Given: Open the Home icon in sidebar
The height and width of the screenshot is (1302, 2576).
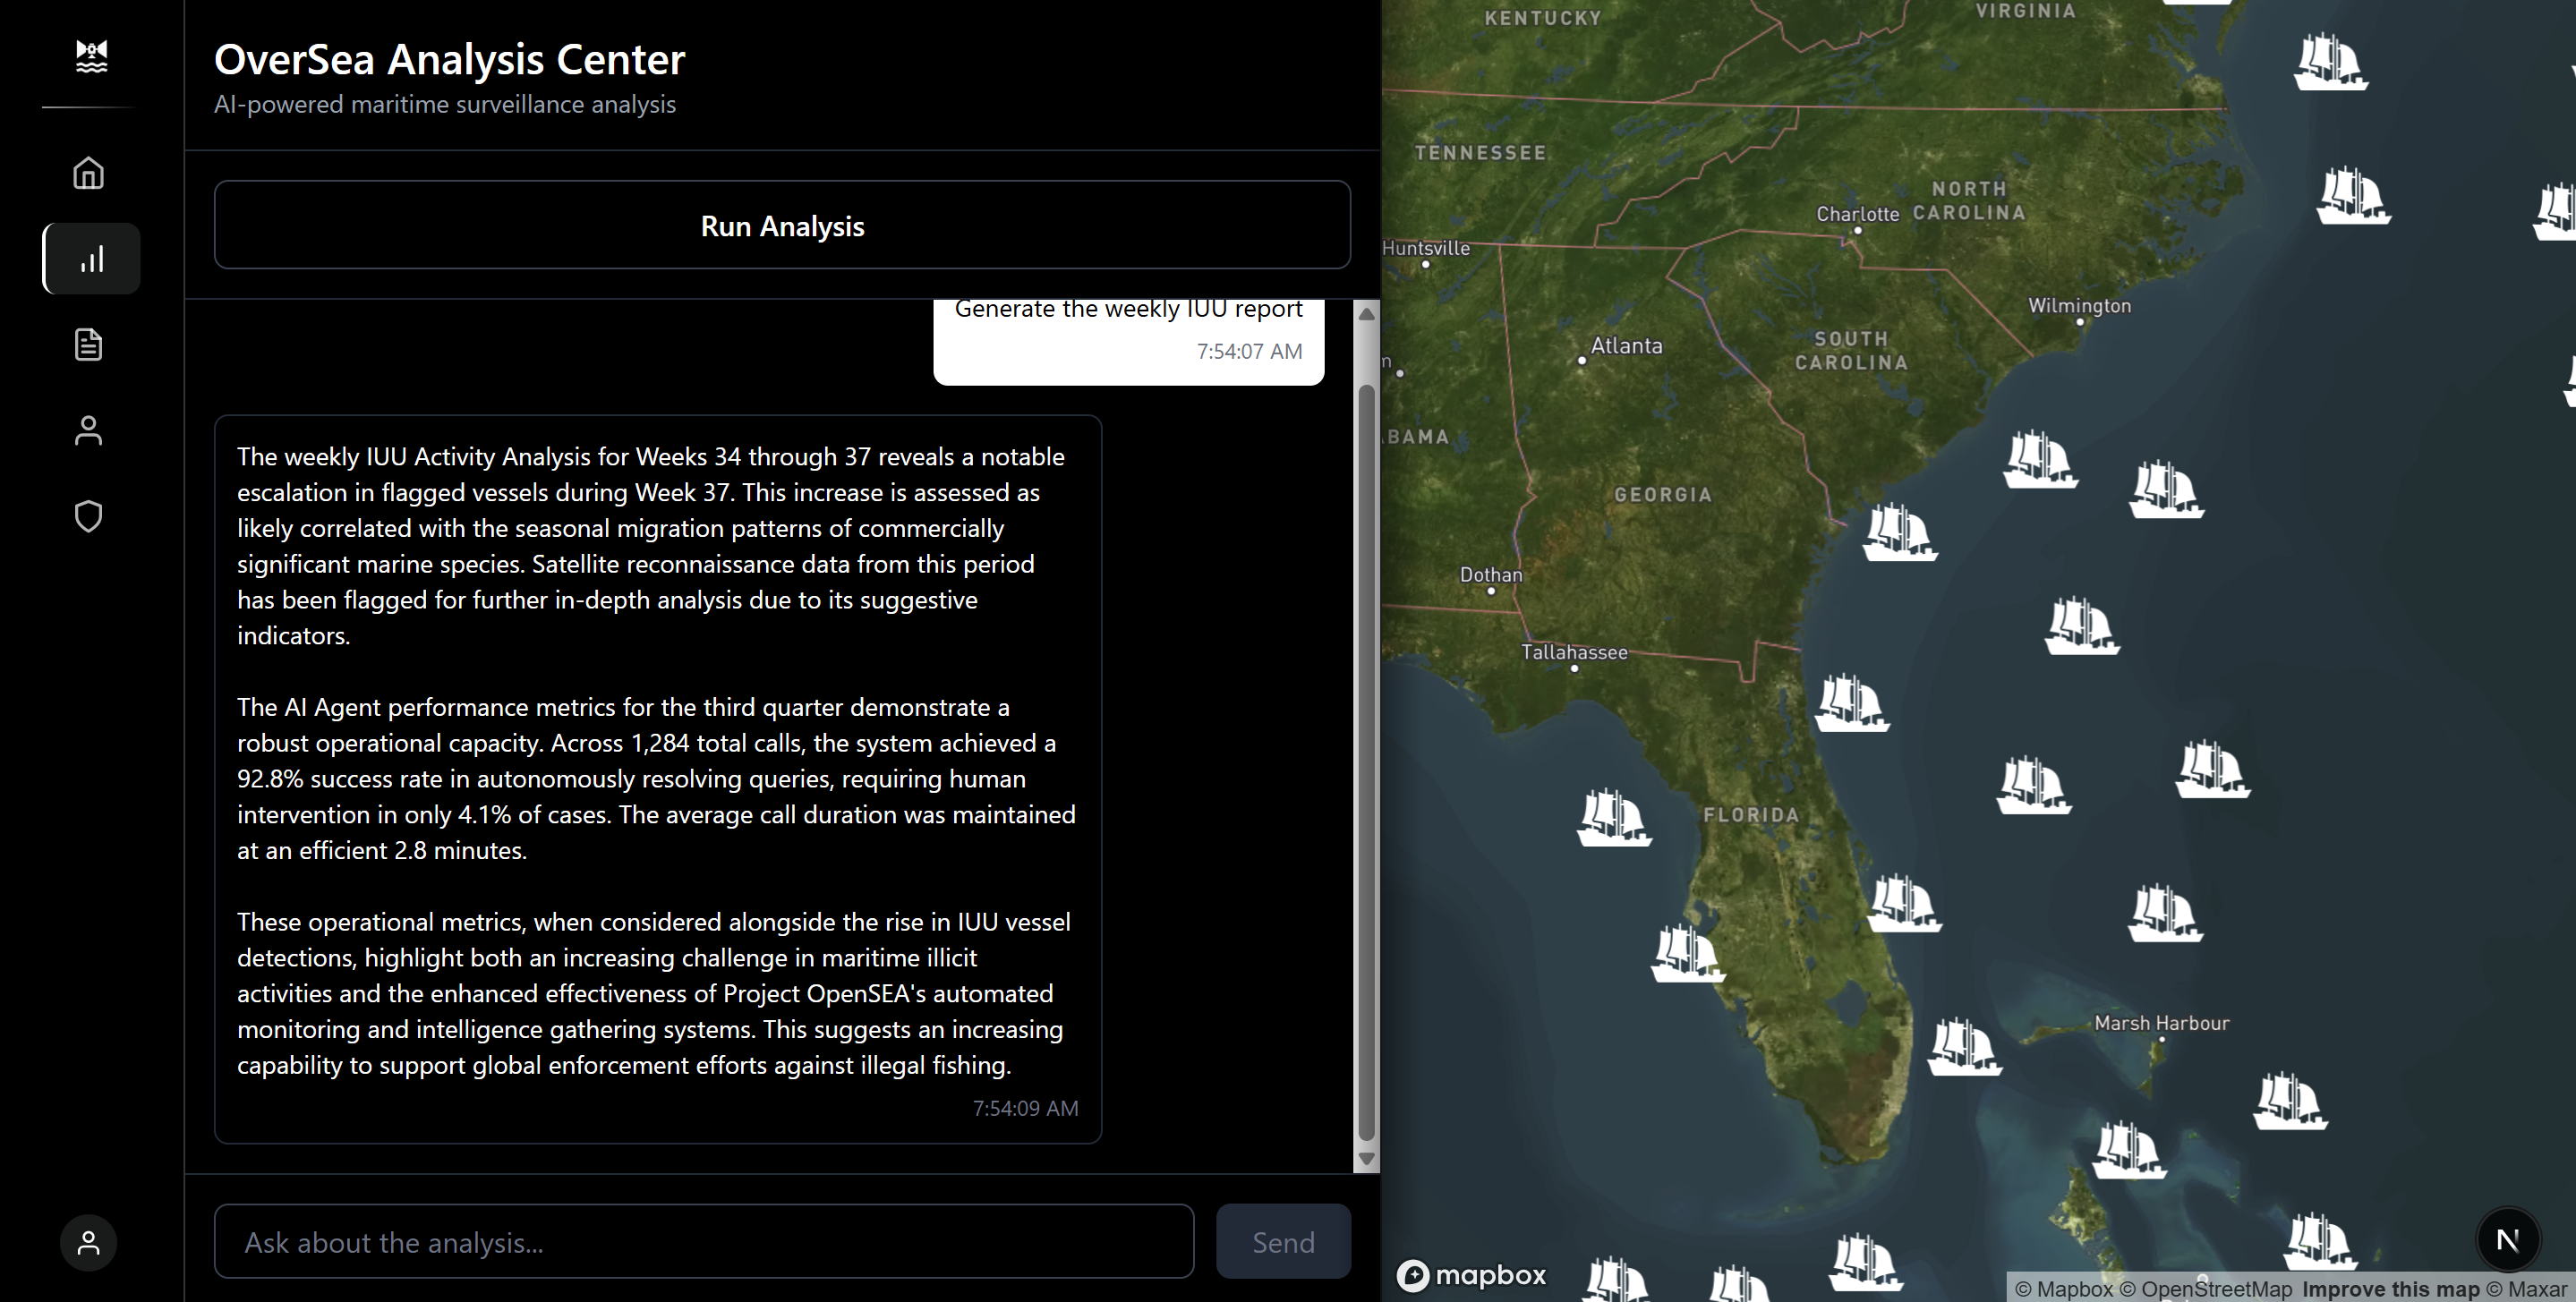Looking at the screenshot, I should (x=89, y=173).
